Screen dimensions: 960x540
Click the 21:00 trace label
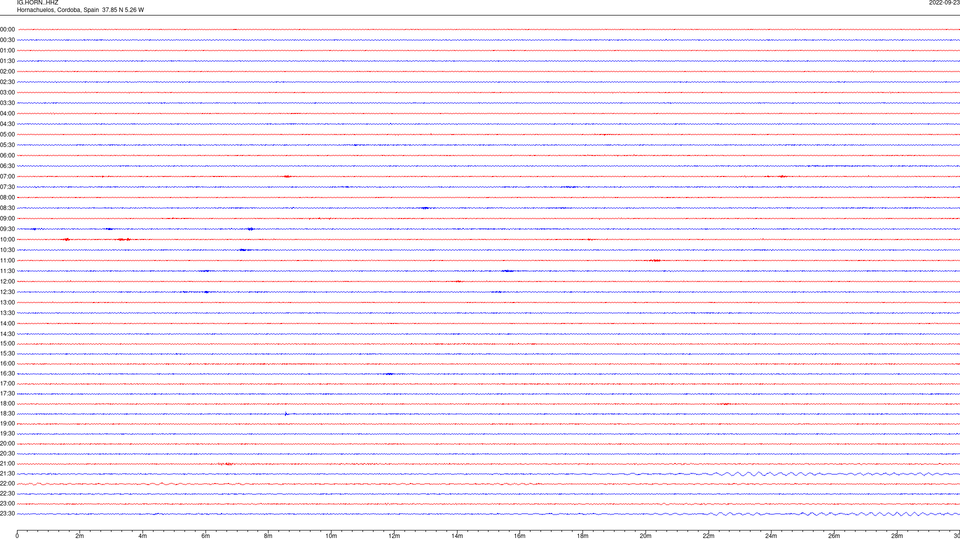(x=7, y=463)
